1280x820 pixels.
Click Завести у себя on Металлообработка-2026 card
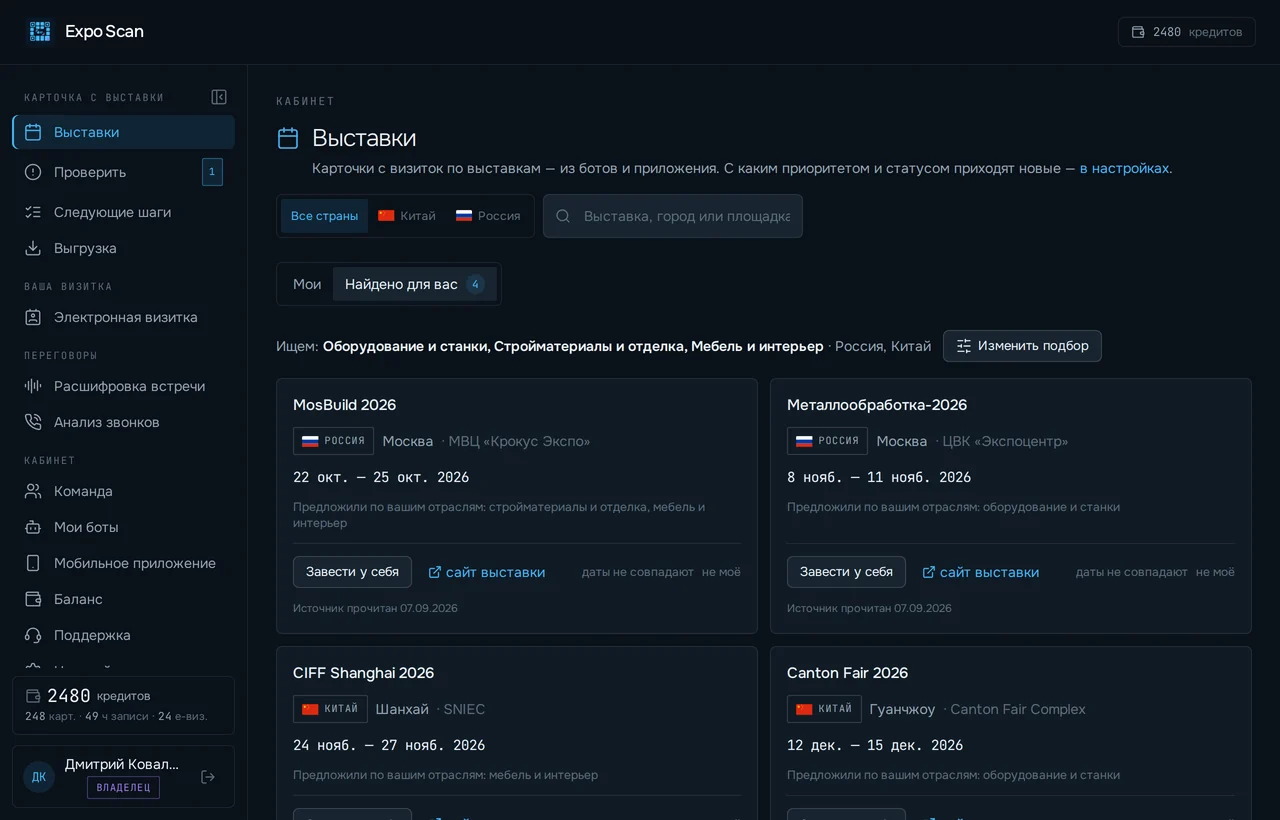click(x=846, y=572)
